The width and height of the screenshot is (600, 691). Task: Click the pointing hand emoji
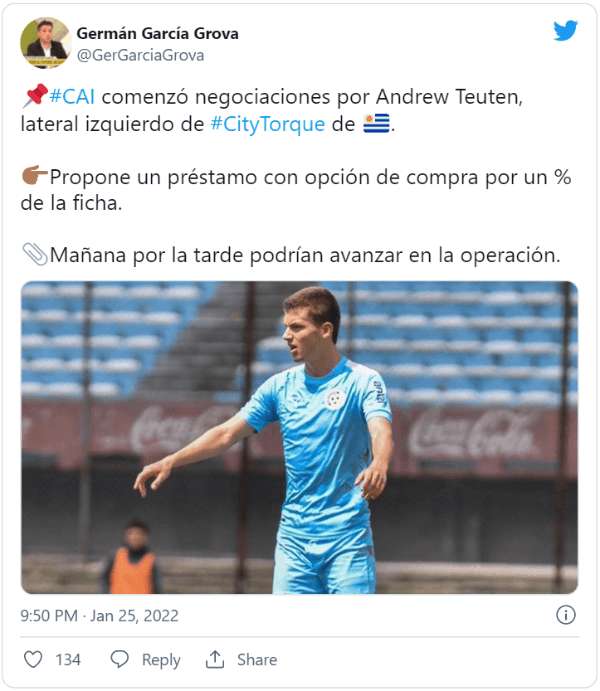point(35,175)
